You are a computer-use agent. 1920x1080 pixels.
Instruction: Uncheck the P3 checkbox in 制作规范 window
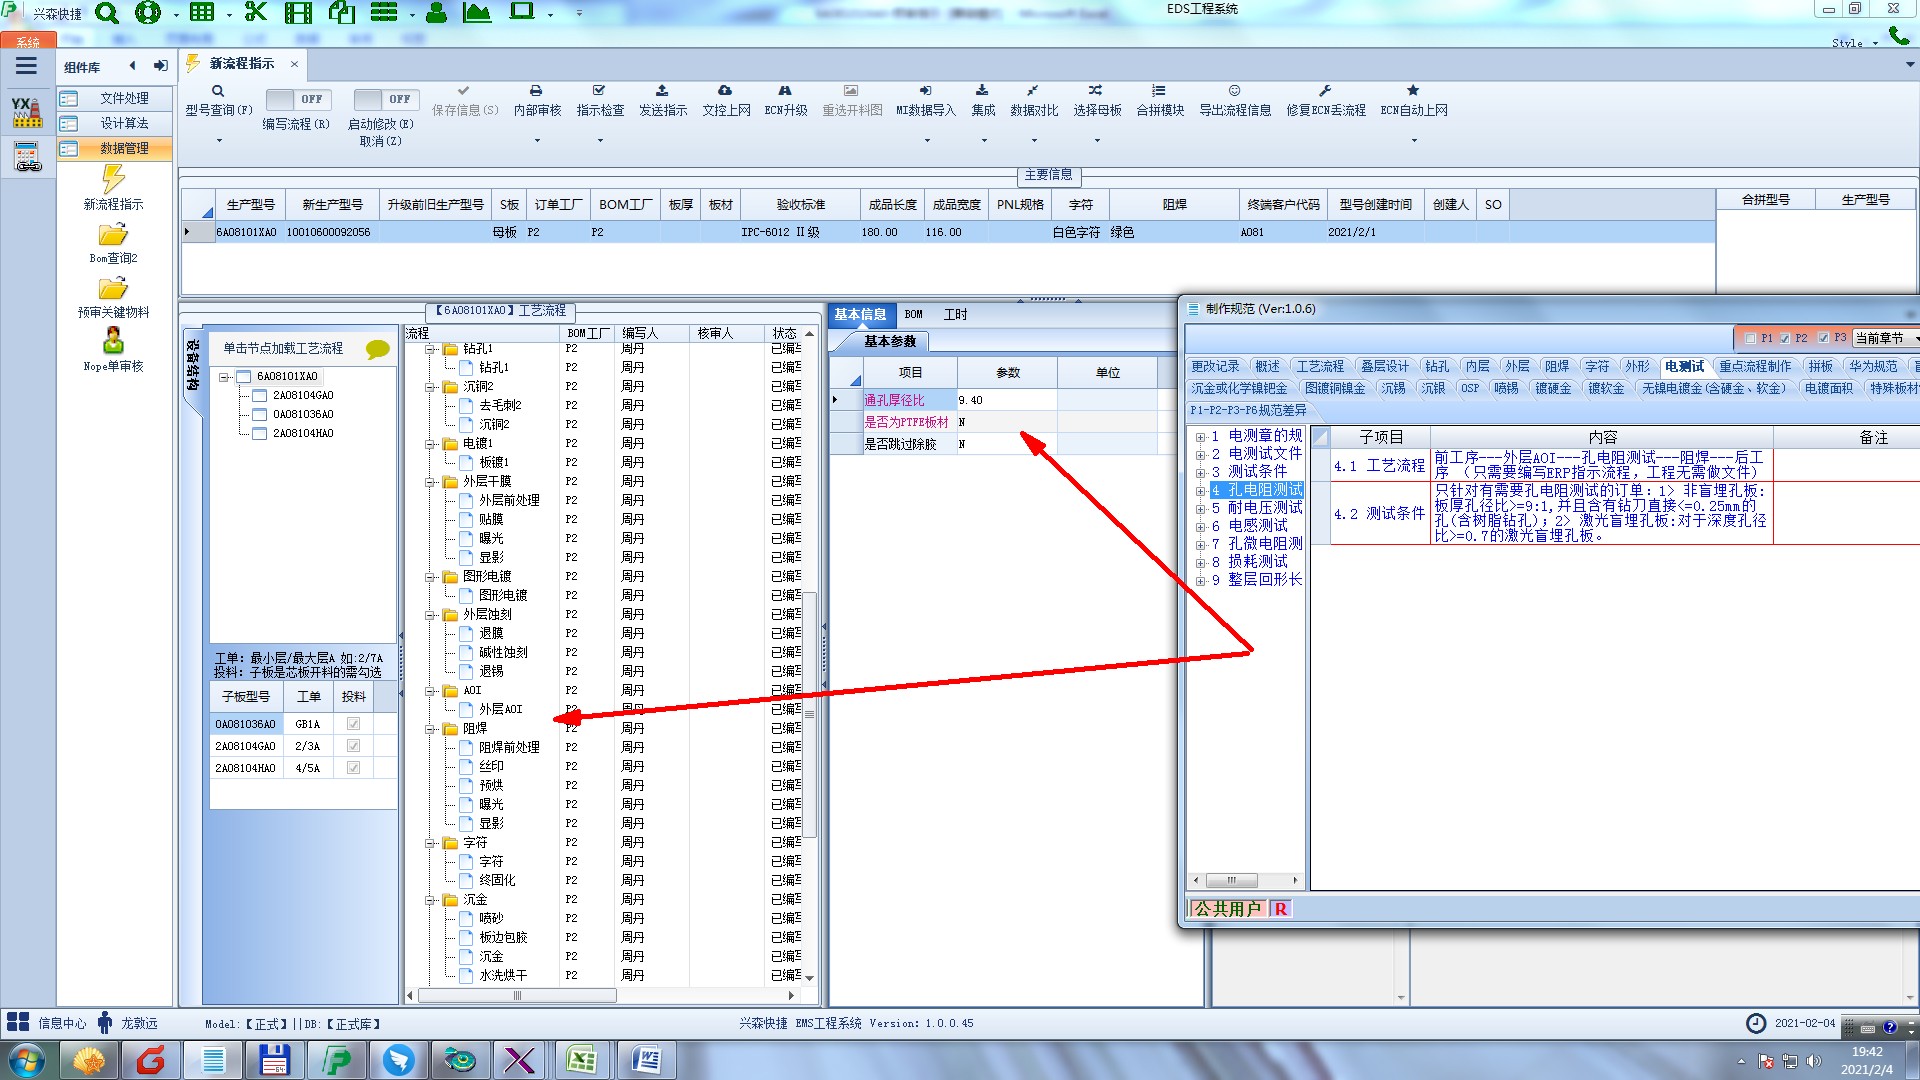[1823, 338]
